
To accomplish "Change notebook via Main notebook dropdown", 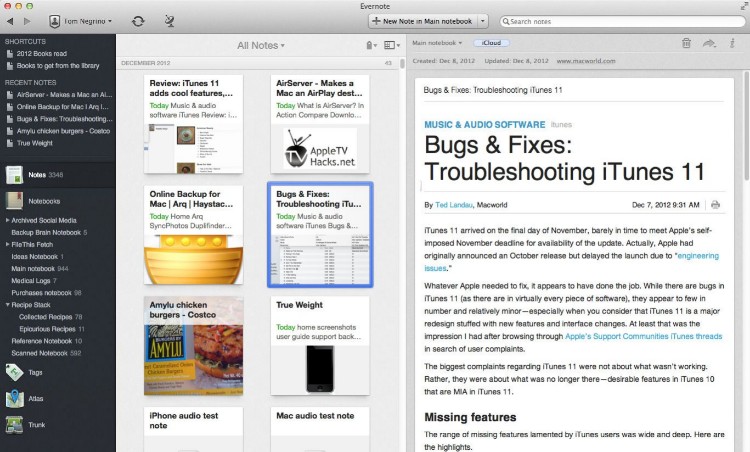I will pos(437,43).
